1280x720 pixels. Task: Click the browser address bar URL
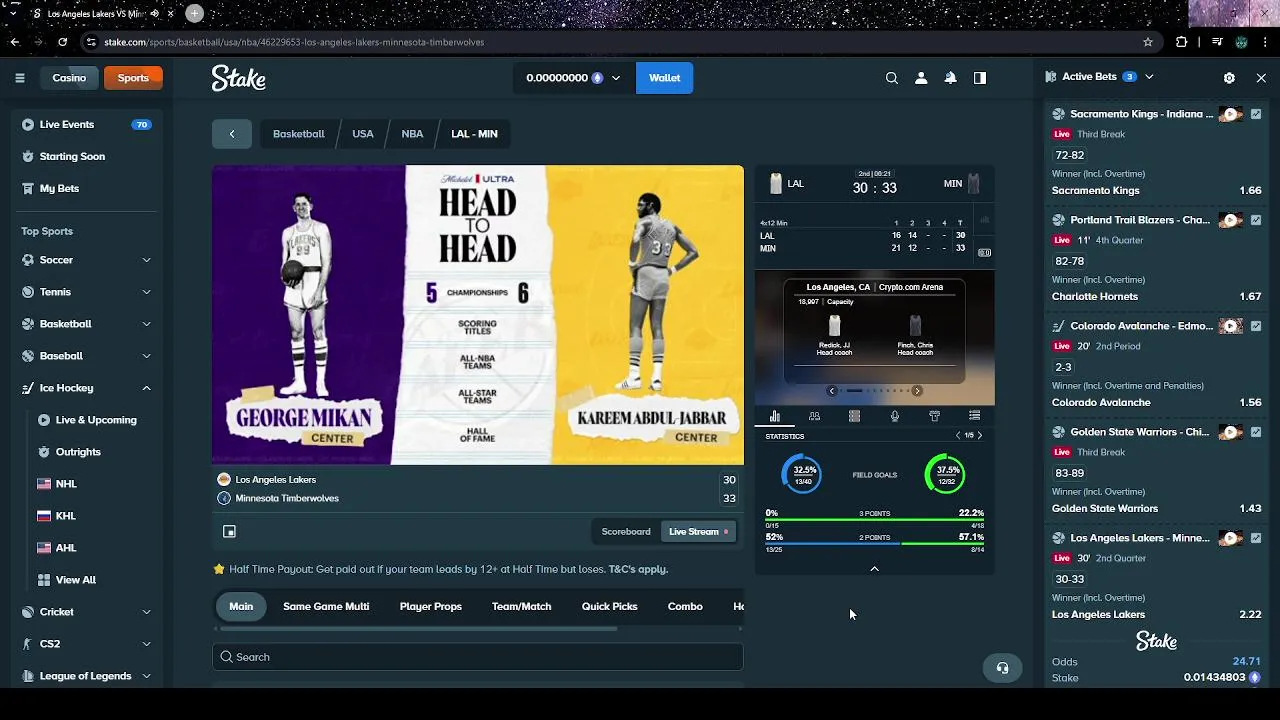pyautogui.click(x=294, y=42)
